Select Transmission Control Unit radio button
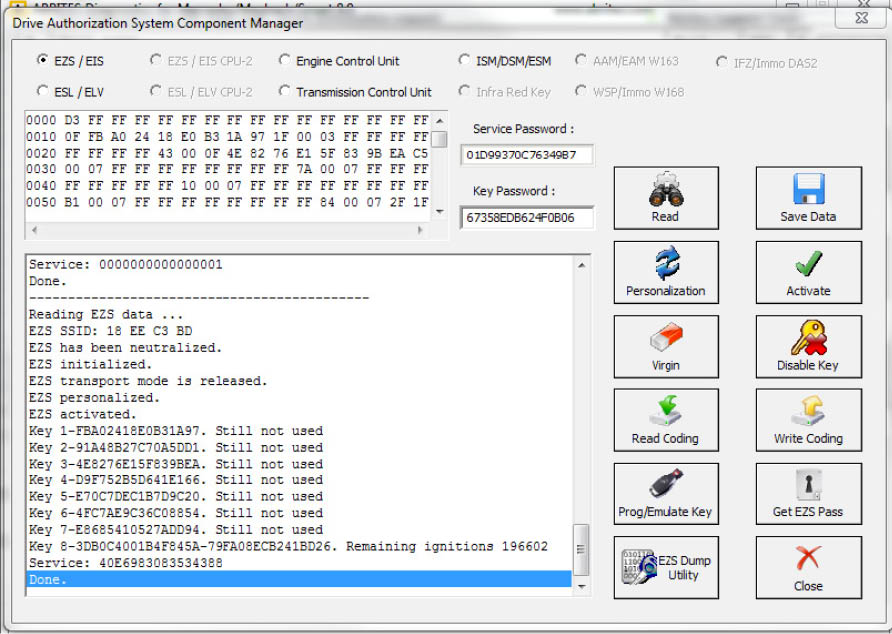The image size is (892, 634). (285, 92)
